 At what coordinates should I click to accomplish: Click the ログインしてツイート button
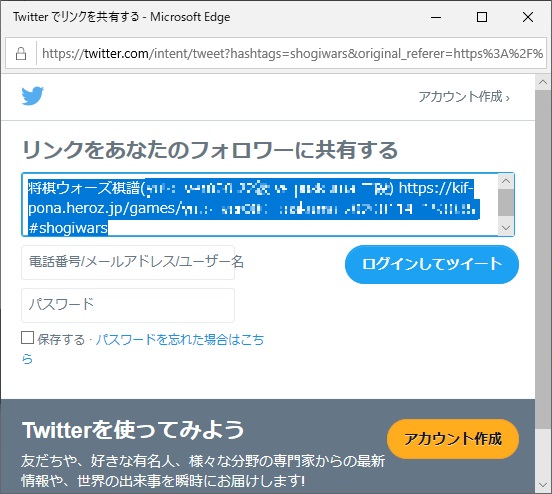[432, 264]
